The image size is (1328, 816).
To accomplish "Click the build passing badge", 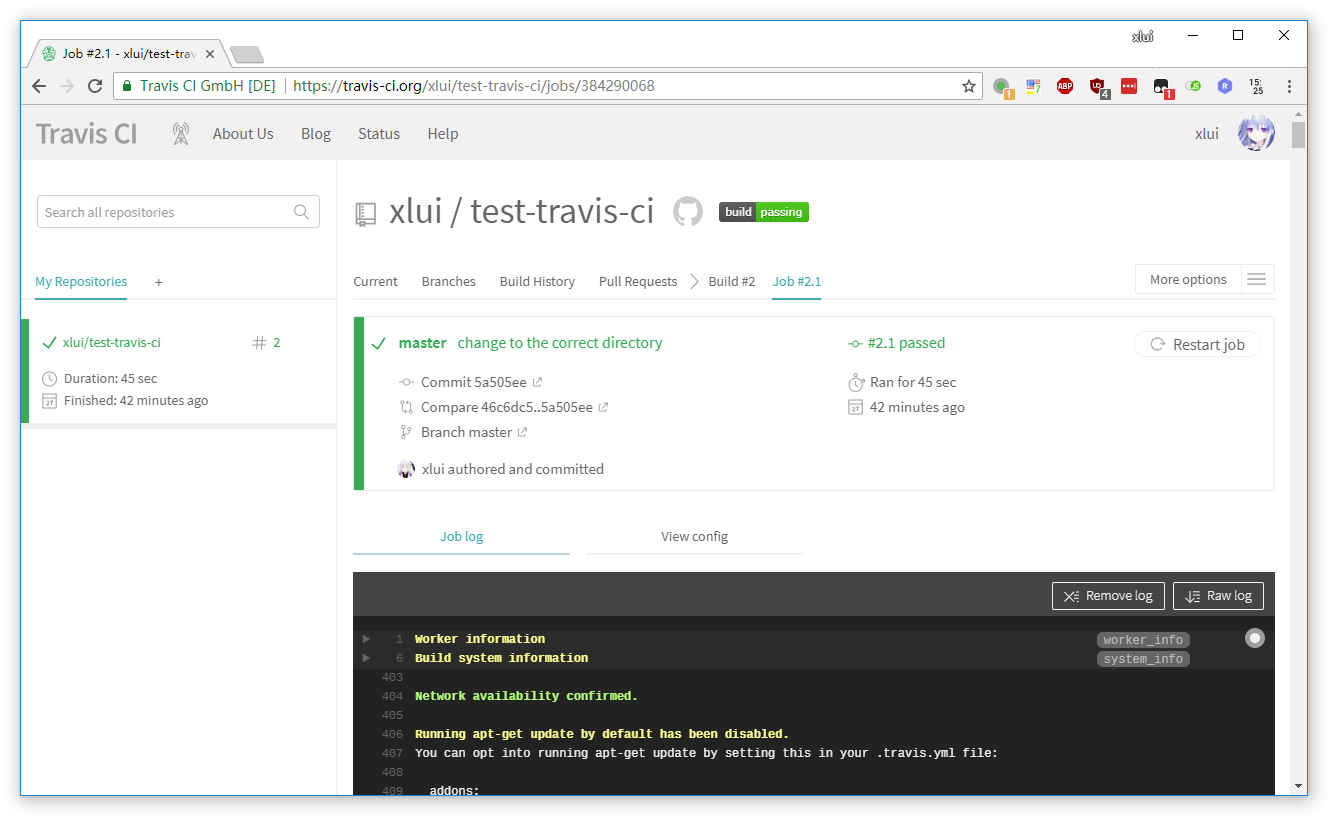I will point(764,212).
